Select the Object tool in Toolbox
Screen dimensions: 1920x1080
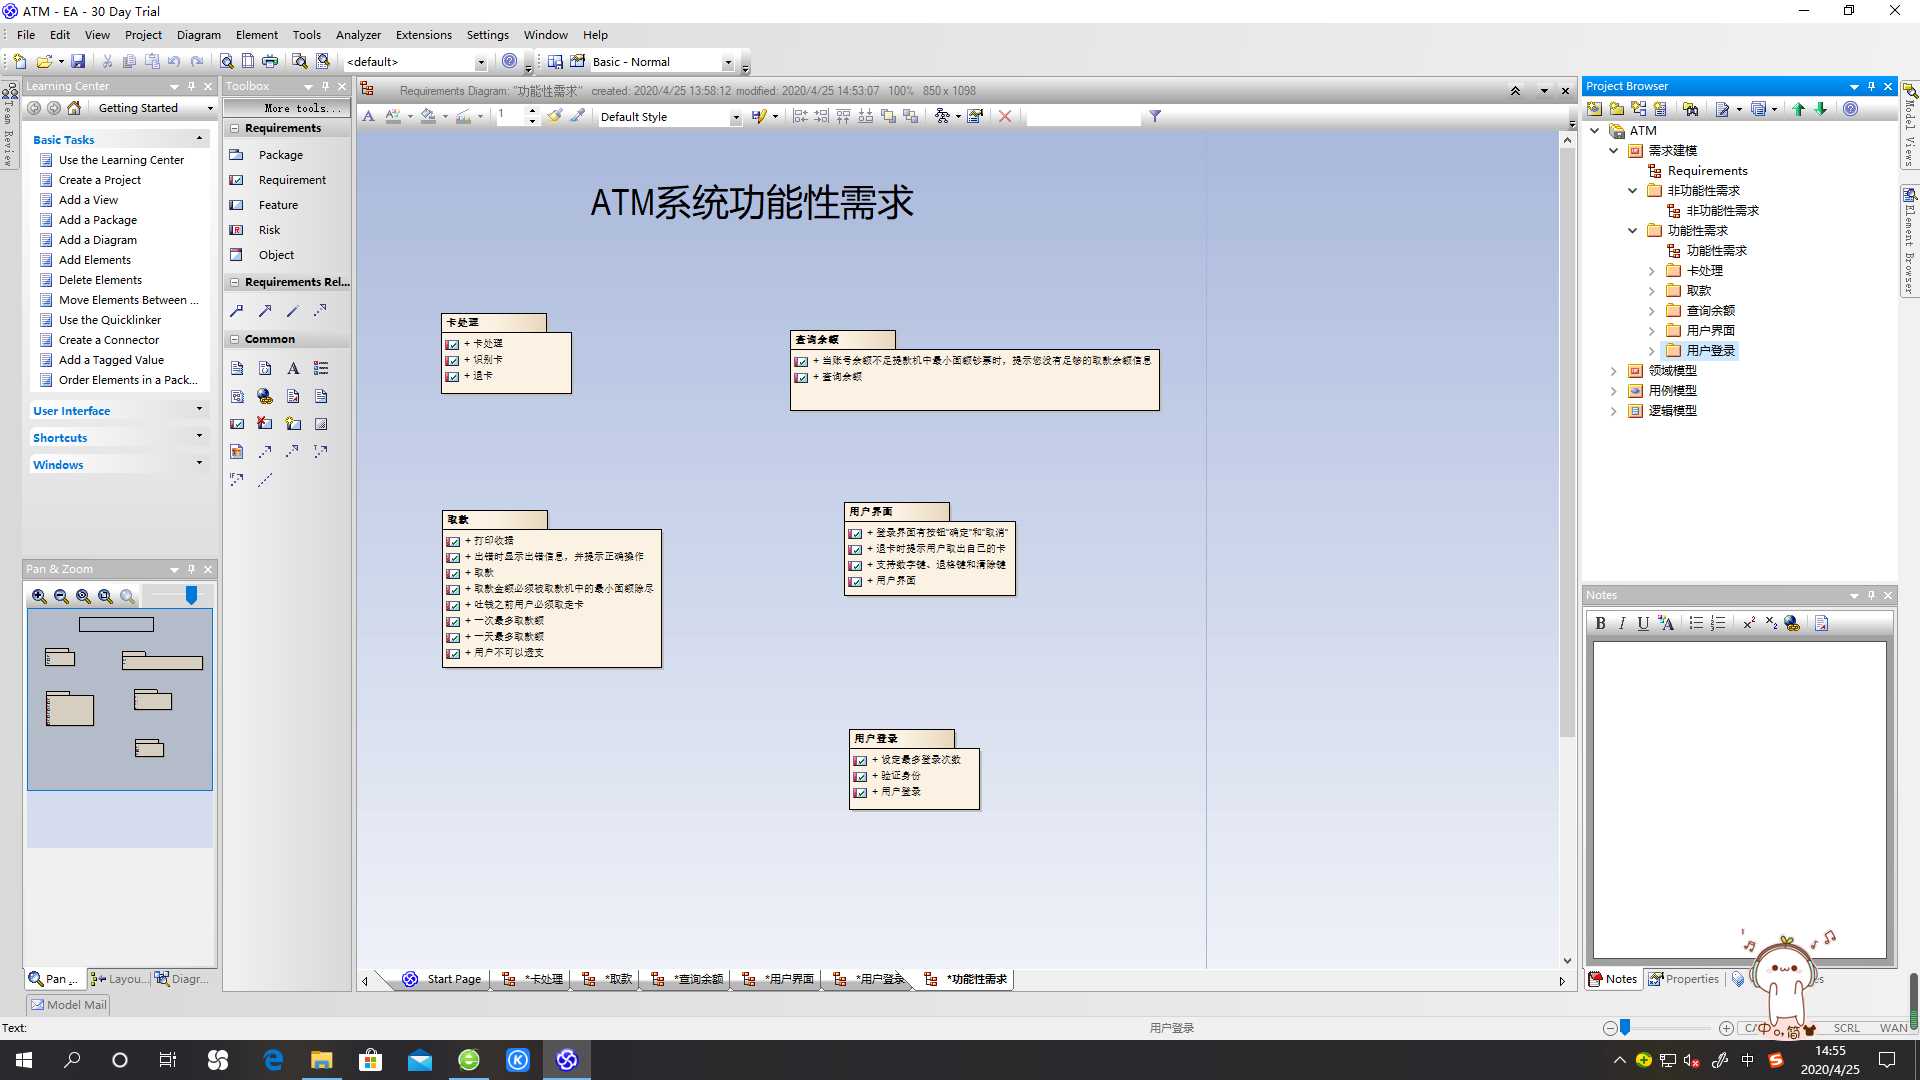pyautogui.click(x=276, y=255)
